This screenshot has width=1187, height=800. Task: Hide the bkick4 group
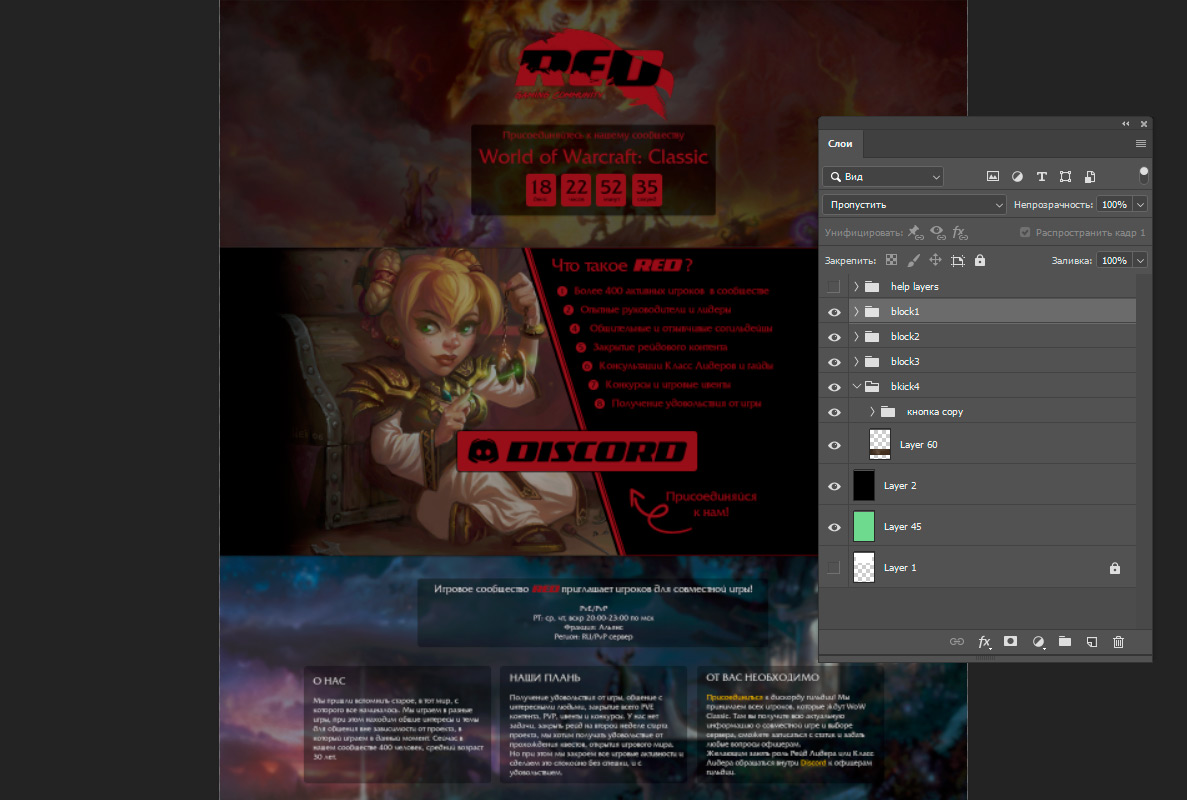834,387
